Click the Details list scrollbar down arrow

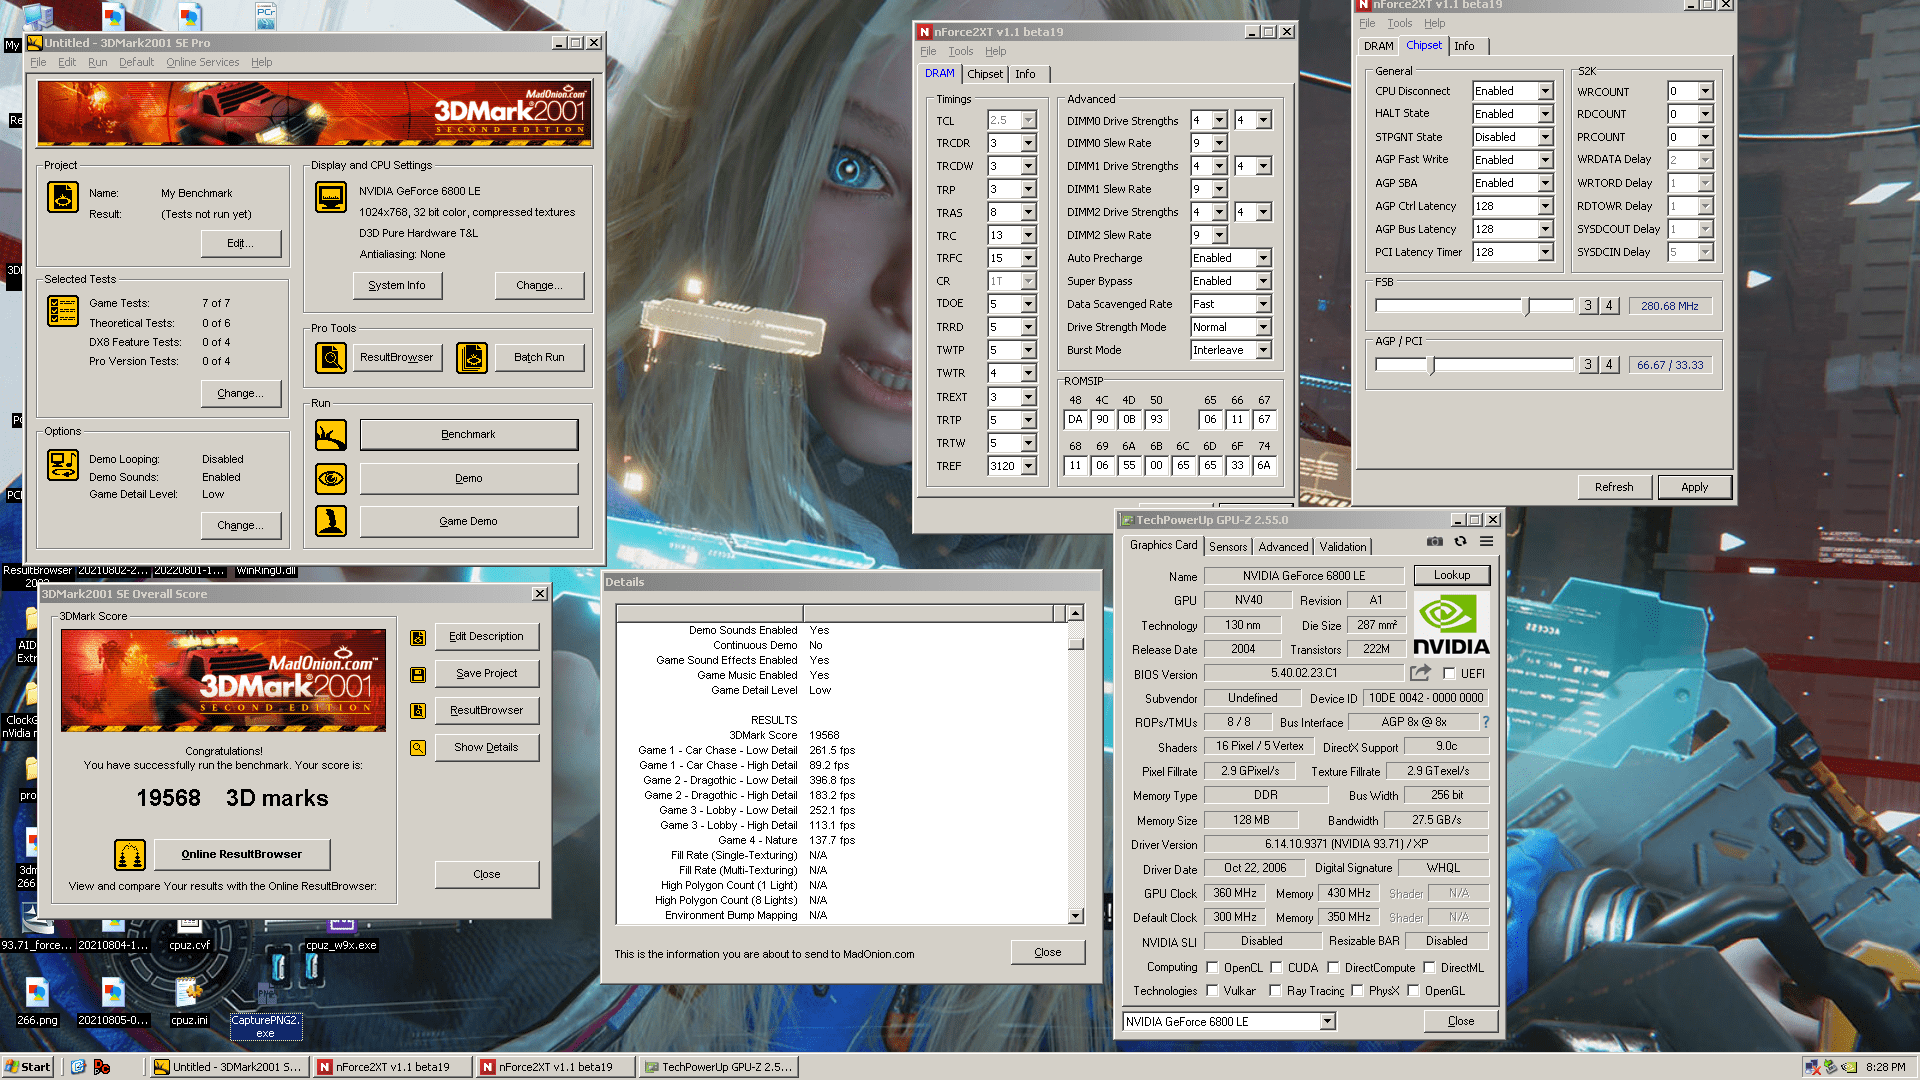point(1075,916)
